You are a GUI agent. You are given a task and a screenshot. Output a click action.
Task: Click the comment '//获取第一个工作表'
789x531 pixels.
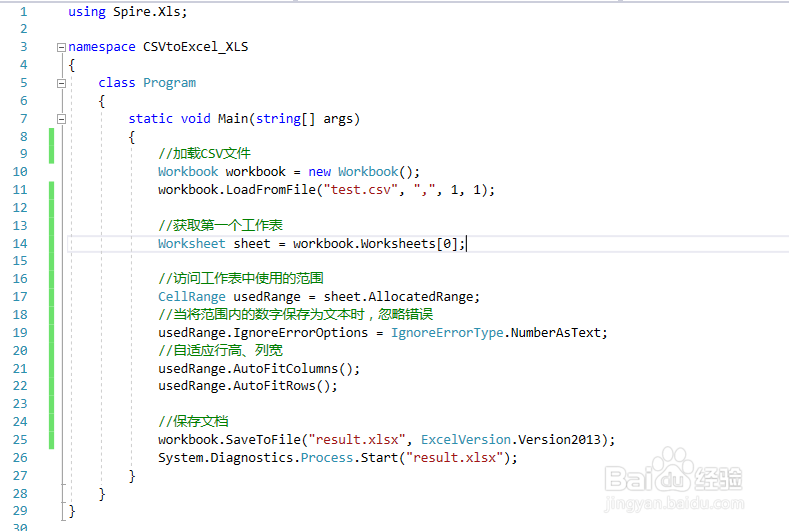(x=220, y=225)
